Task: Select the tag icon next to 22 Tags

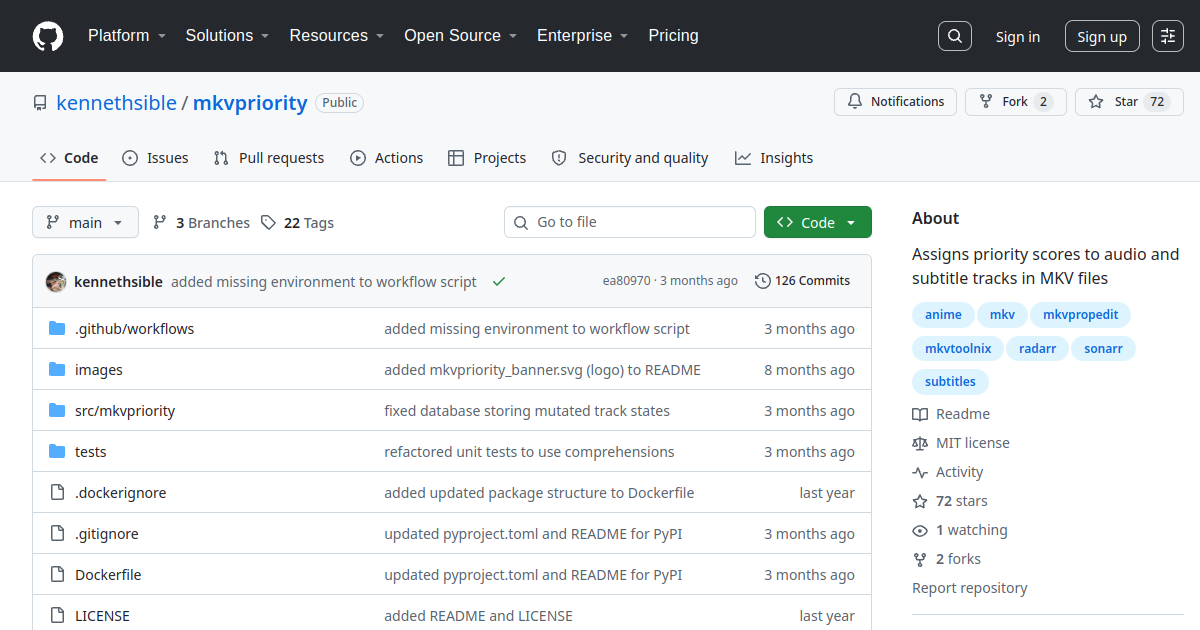Action: coord(268,222)
